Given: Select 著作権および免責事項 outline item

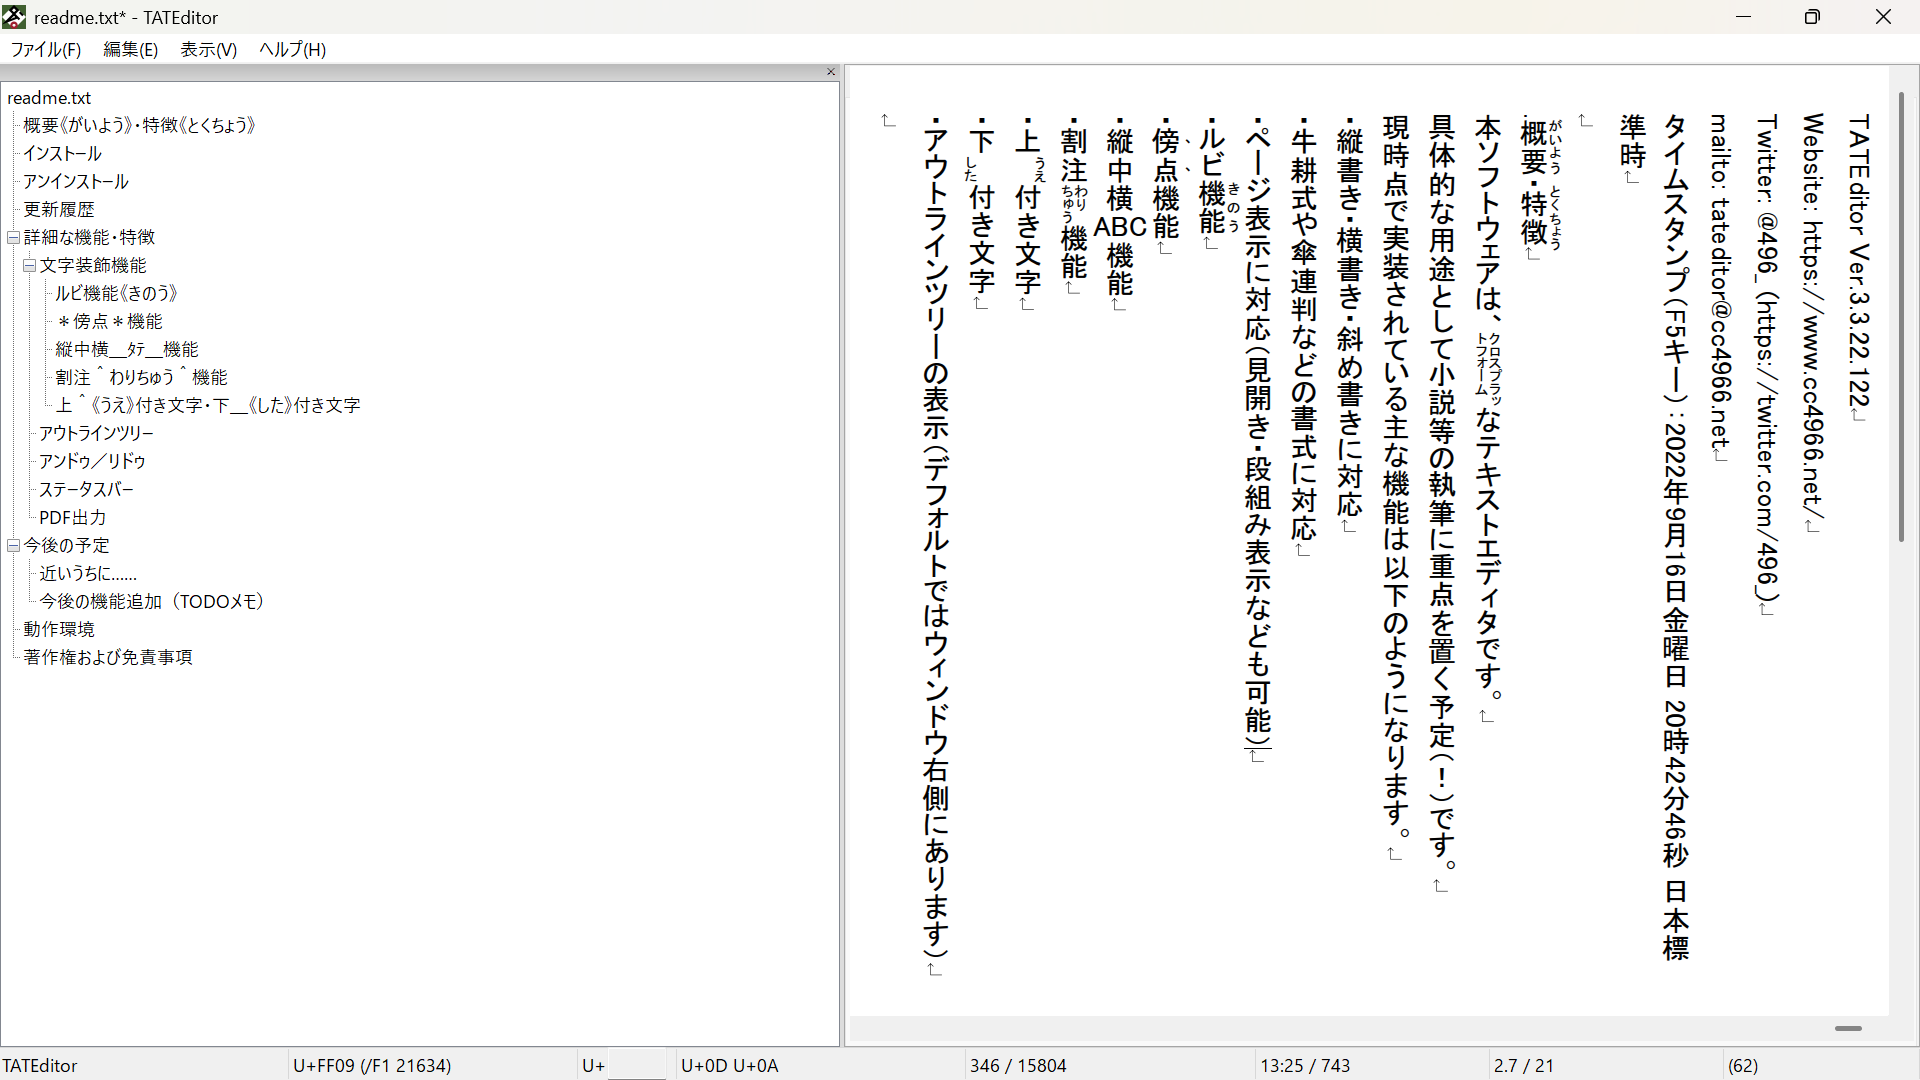Looking at the screenshot, I should 108,657.
